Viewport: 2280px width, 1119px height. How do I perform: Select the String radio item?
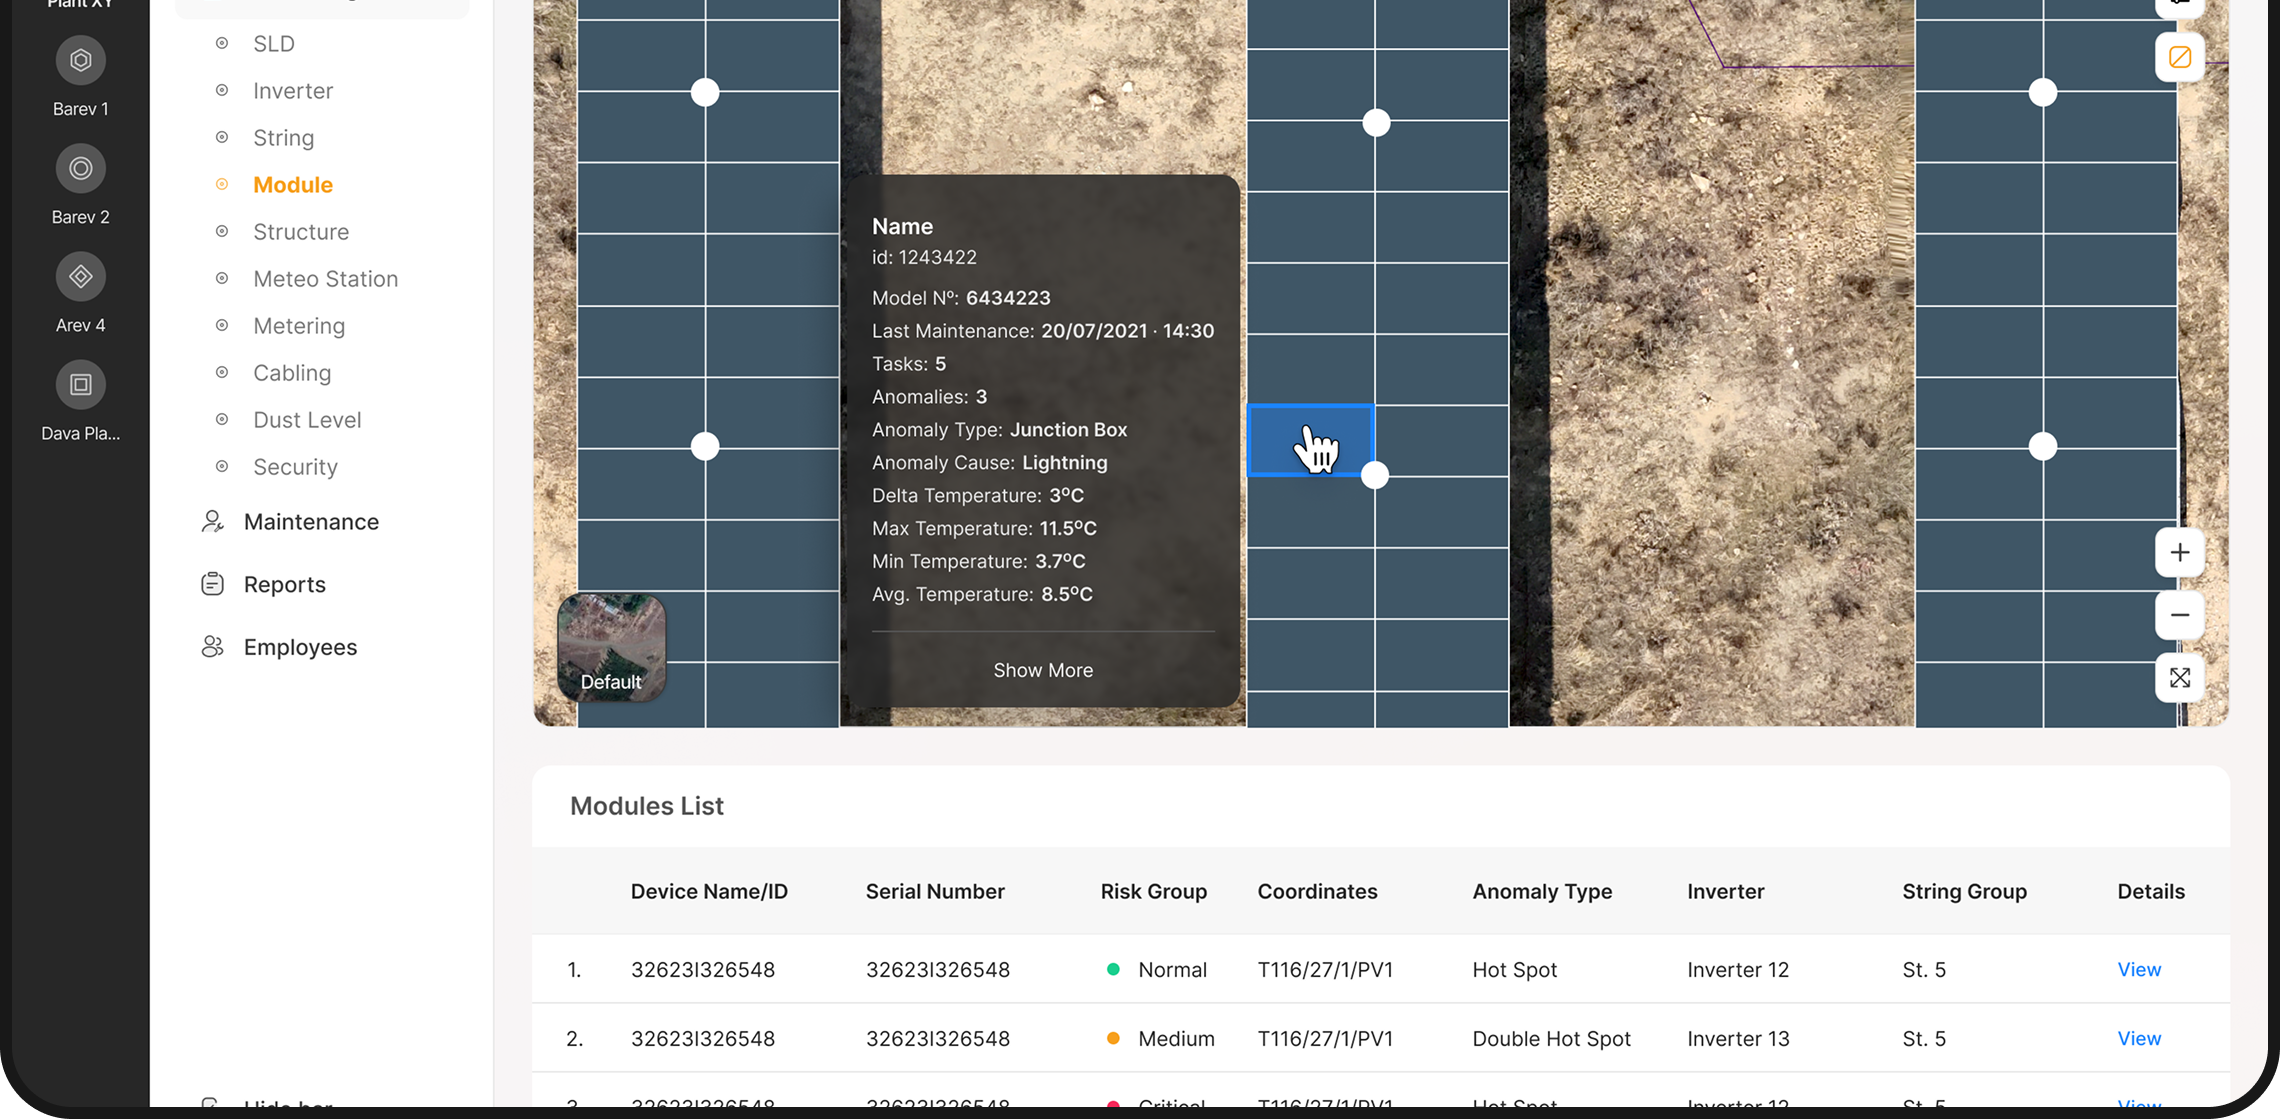283,138
